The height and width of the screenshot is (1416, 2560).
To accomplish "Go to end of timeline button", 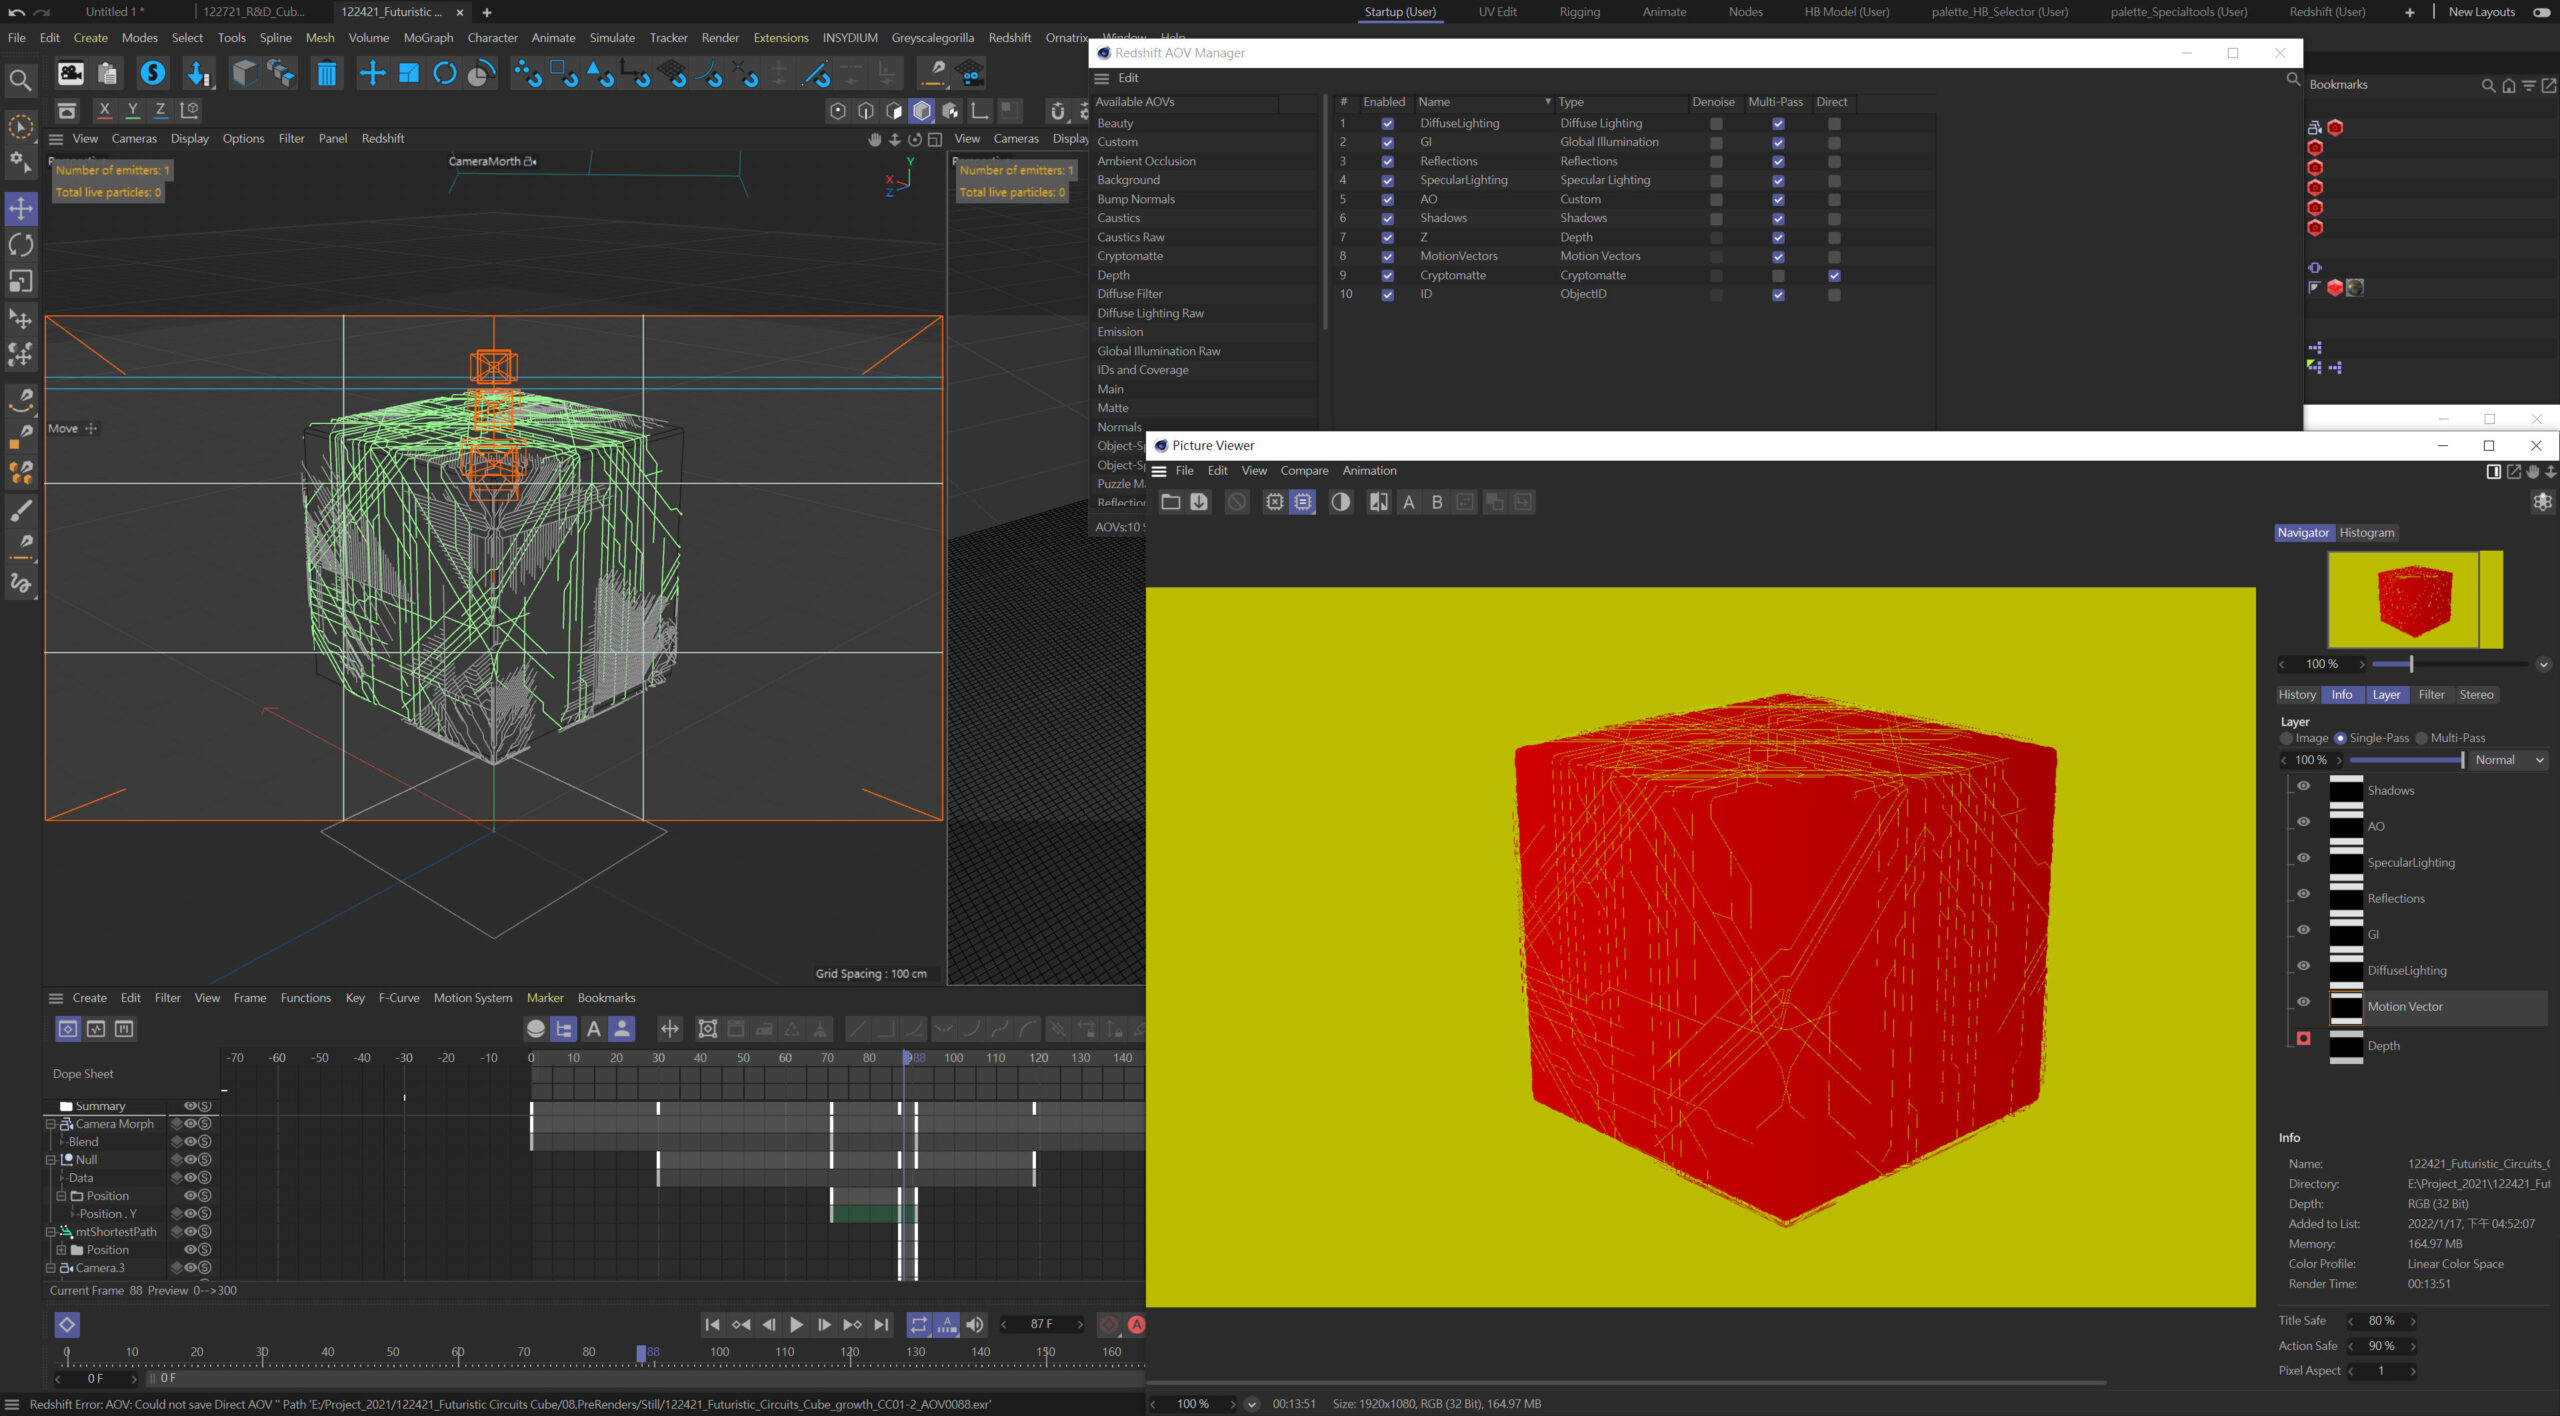I will pyautogui.click(x=881, y=1324).
